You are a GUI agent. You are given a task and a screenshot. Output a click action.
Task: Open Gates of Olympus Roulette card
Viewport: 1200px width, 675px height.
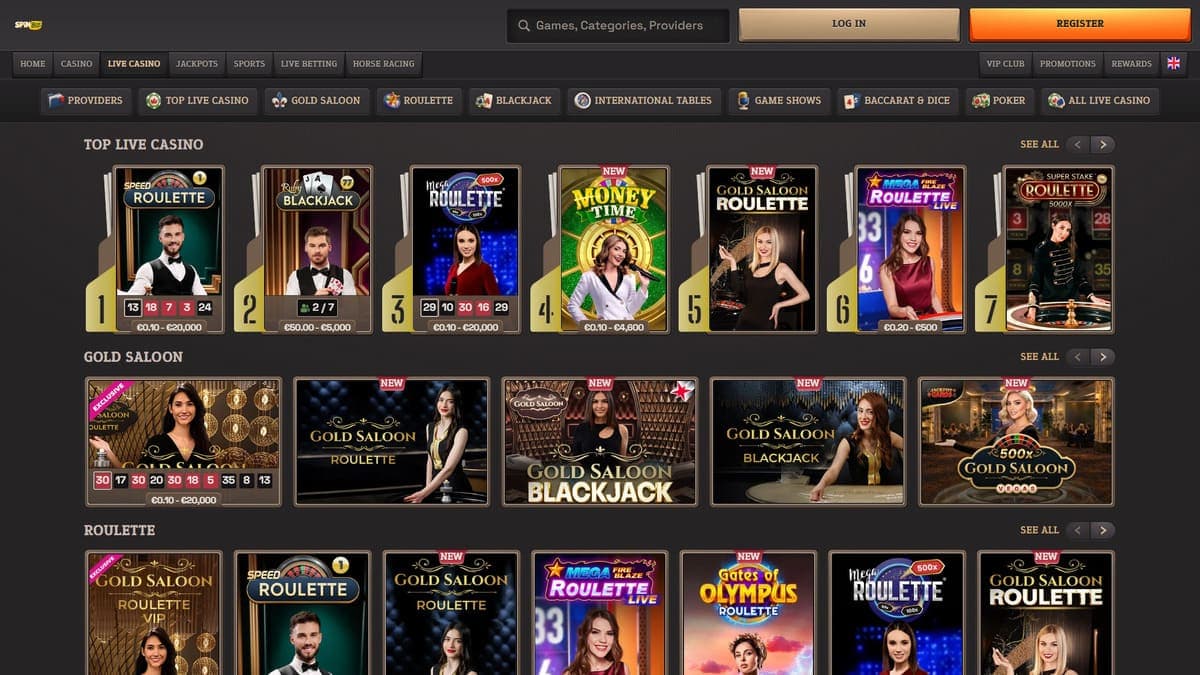pos(748,613)
